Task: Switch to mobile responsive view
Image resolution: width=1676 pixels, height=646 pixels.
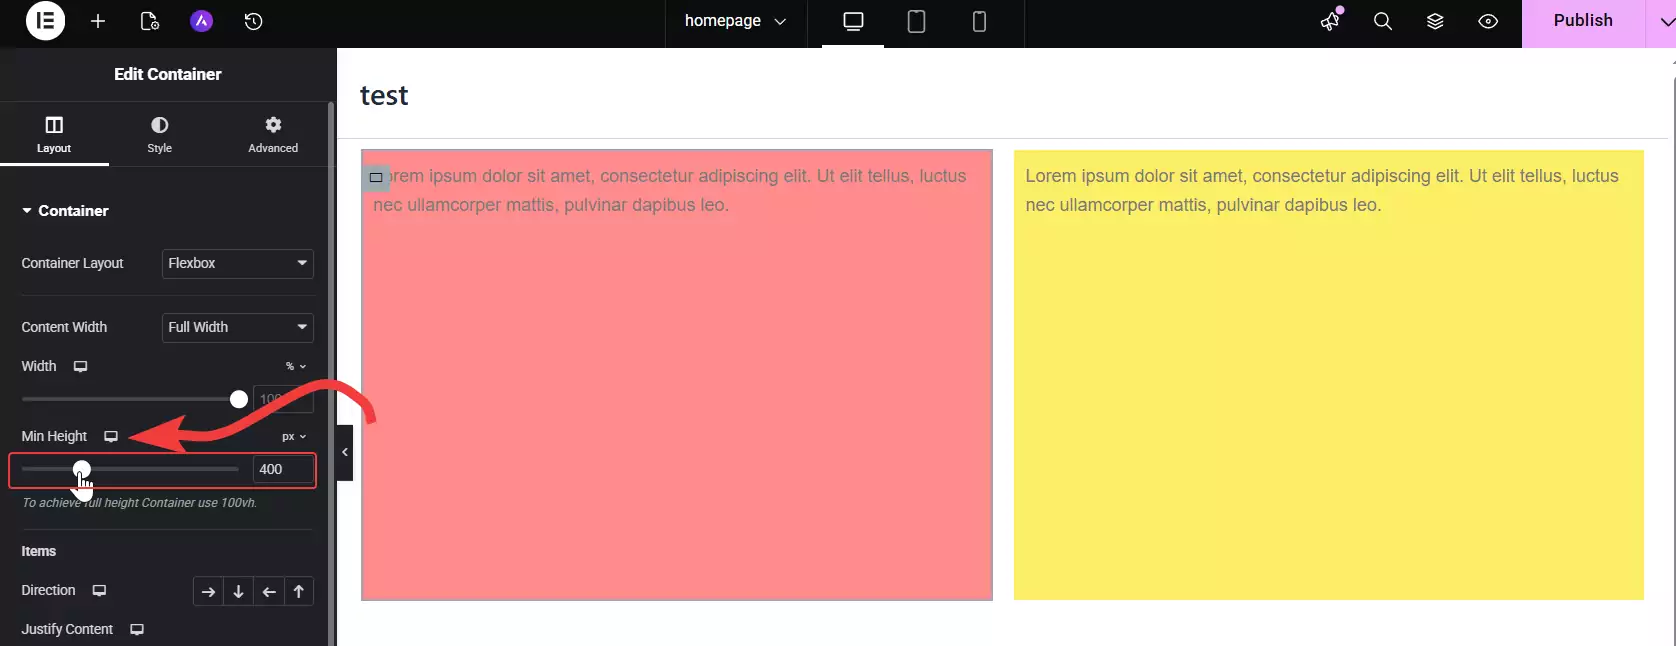Action: pyautogui.click(x=979, y=21)
